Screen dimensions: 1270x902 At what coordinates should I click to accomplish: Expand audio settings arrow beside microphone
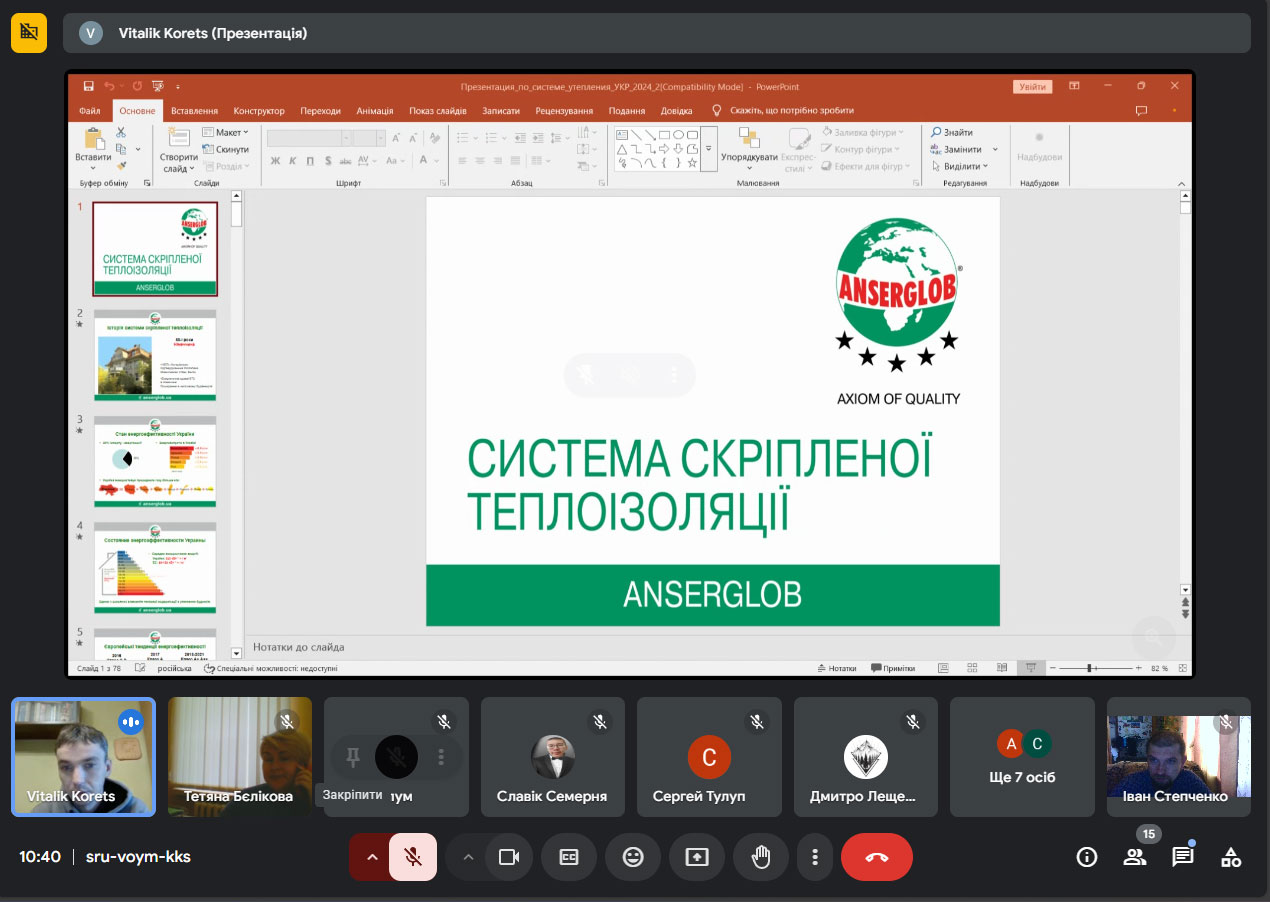(x=371, y=857)
